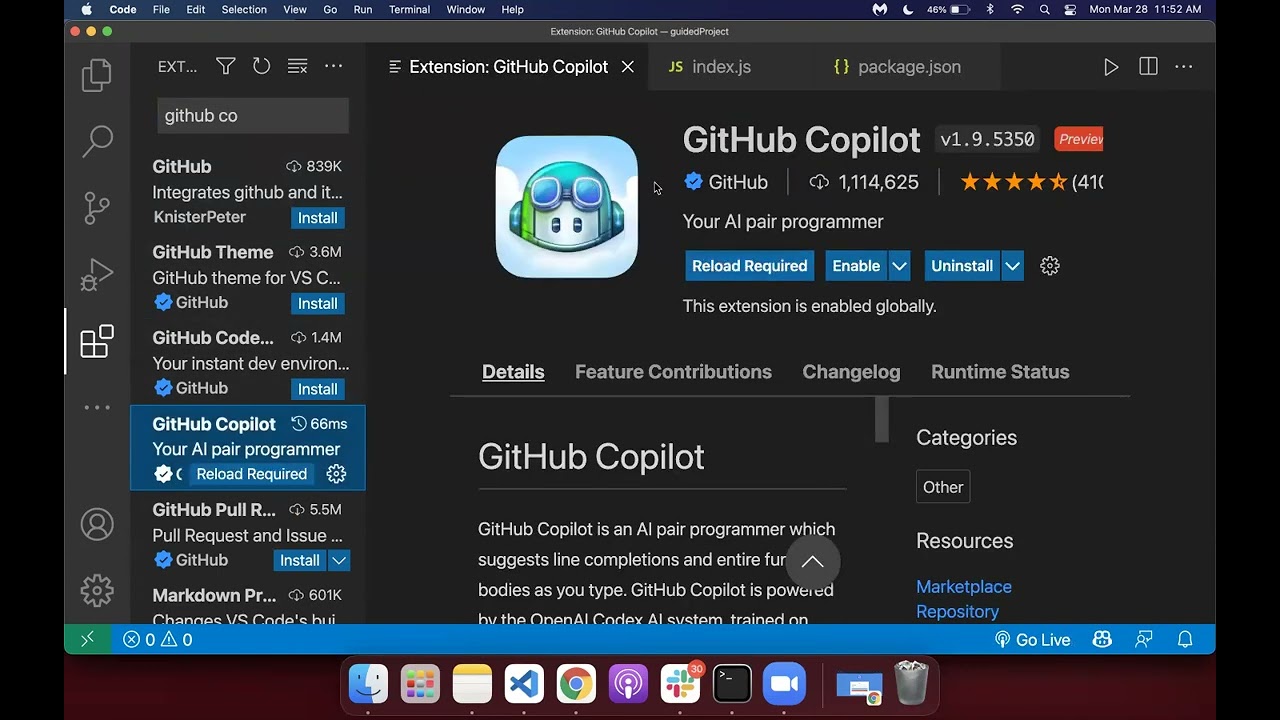Clear extensions search results icon
This screenshot has width=1280, height=720.
coord(297,66)
